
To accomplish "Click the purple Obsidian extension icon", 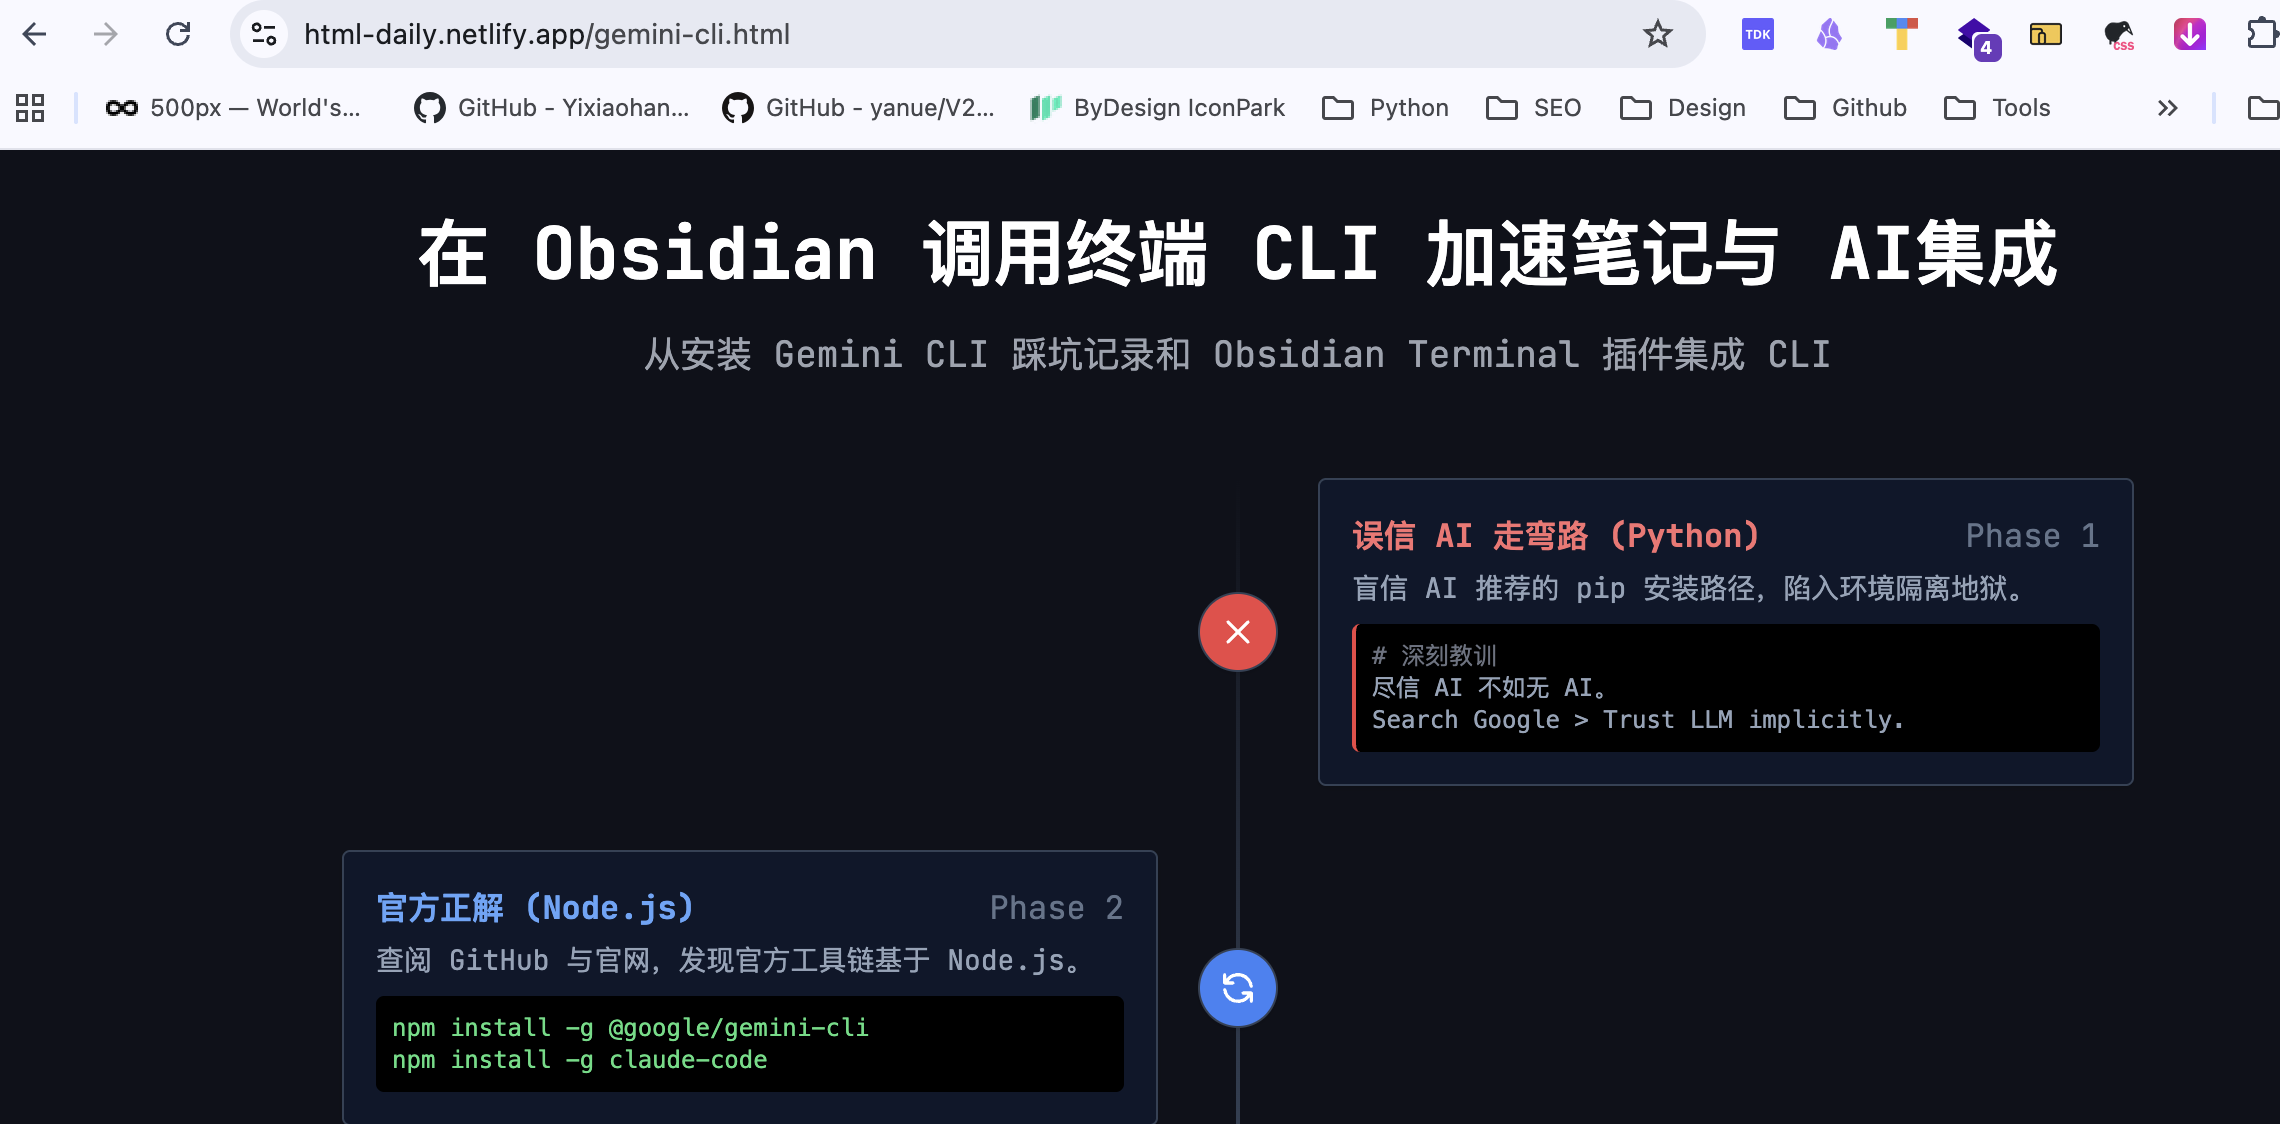I will point(1828,34).
